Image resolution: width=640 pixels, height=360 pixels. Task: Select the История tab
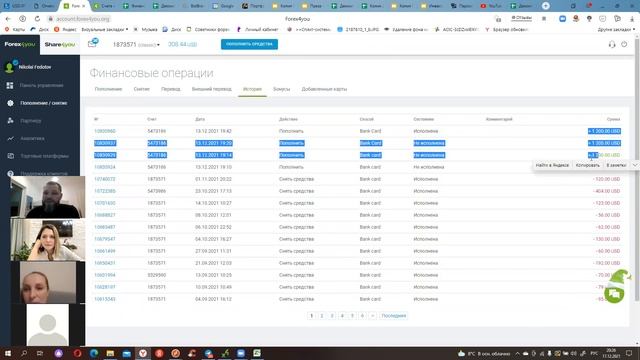coord(252,89)
